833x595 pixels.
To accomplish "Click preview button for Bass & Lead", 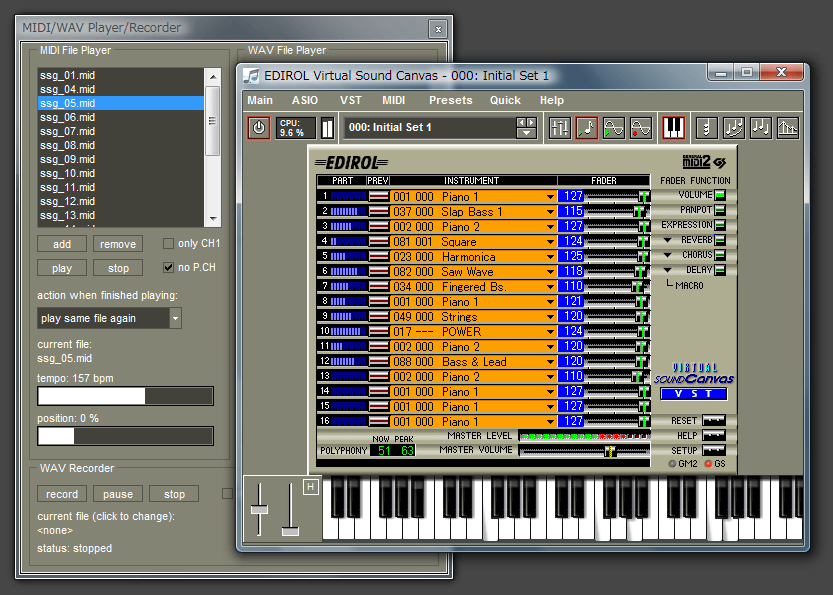I will 378,362.
